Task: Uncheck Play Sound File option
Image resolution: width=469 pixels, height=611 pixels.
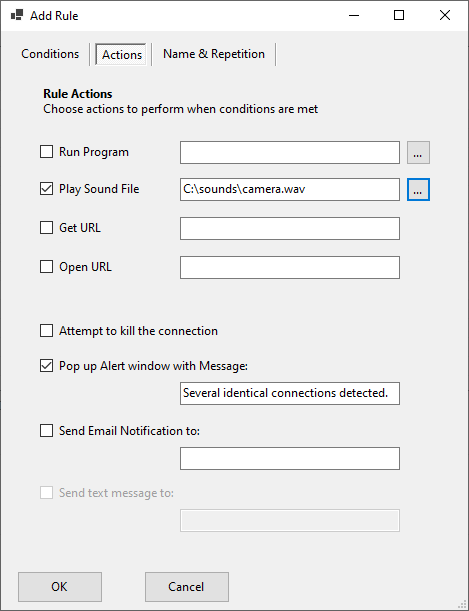Action: (46, 189)
